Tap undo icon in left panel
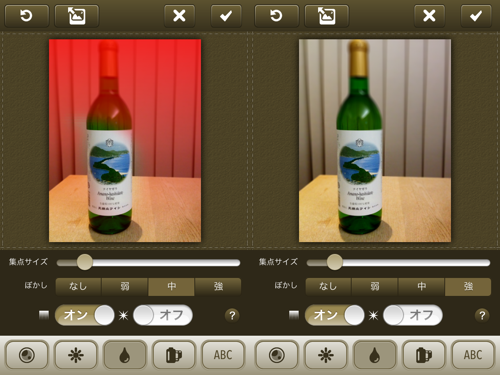The height and width of the screenshot is (375, 500). (x=27, y=16)
